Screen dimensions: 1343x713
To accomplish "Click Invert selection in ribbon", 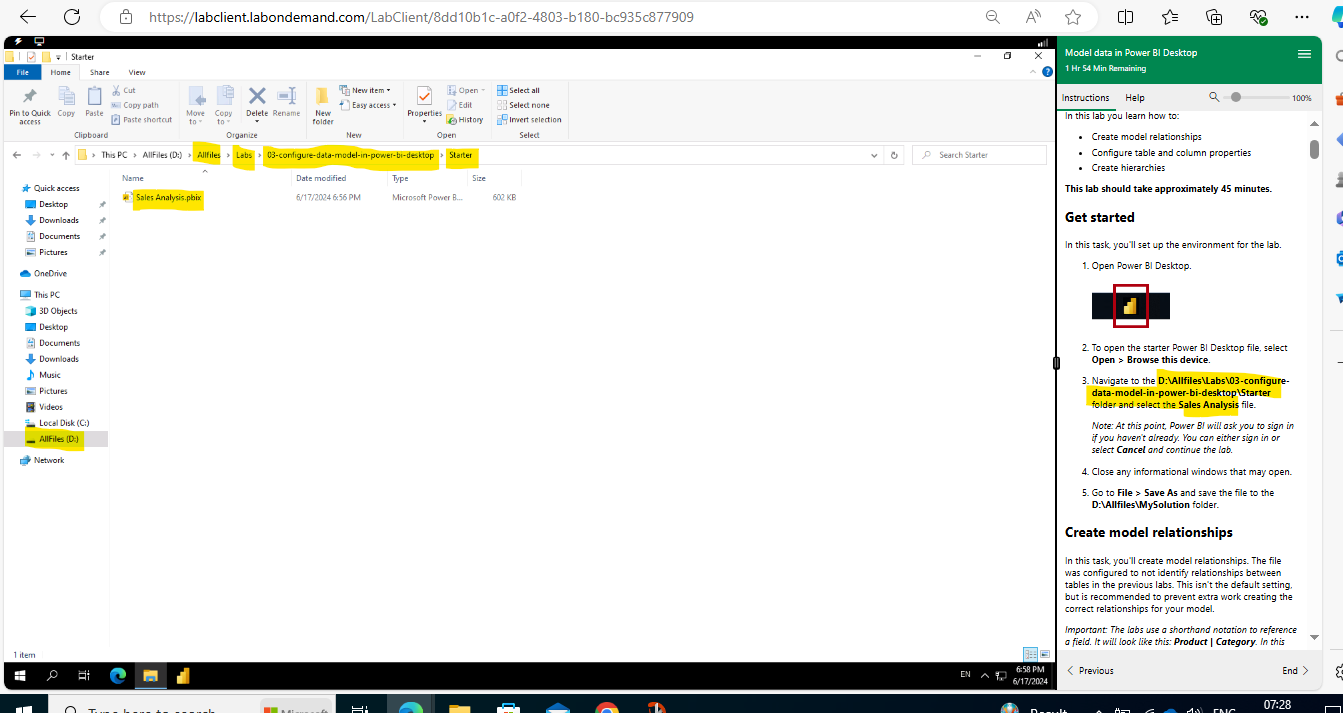I will point(529,119).
